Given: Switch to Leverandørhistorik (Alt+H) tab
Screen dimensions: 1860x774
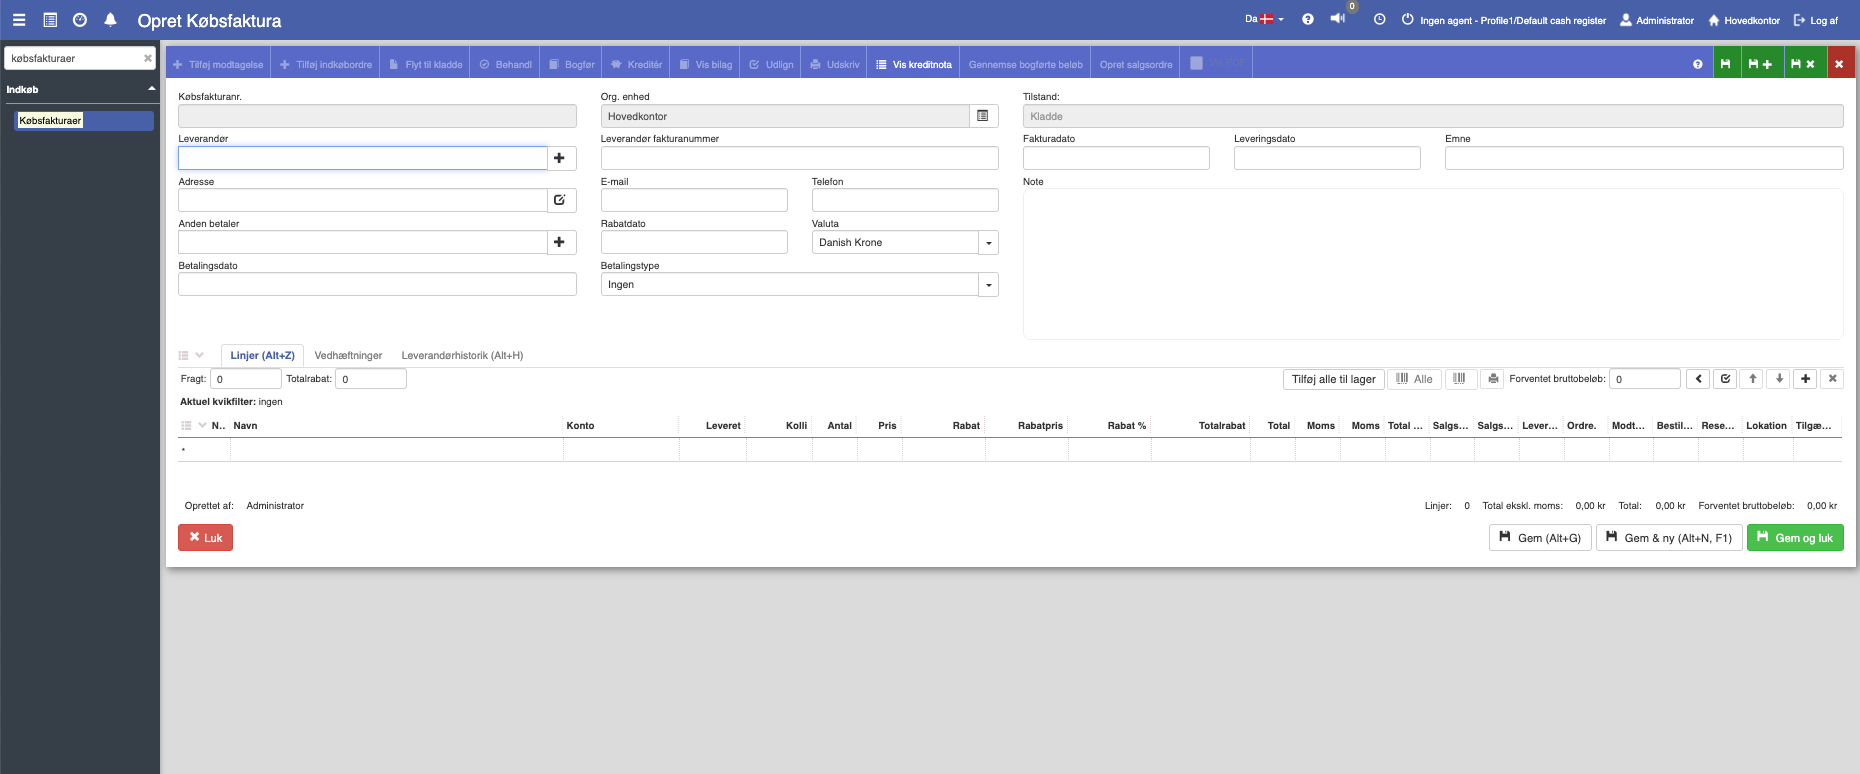Looking at the screenshot, I should coord(462,355).
